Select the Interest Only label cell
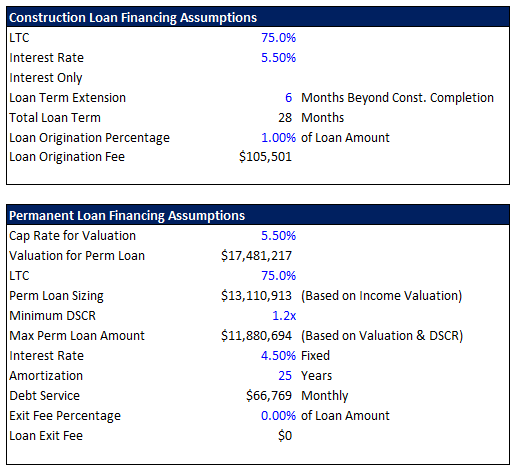515x472 pixels. [x=46, y=78]
